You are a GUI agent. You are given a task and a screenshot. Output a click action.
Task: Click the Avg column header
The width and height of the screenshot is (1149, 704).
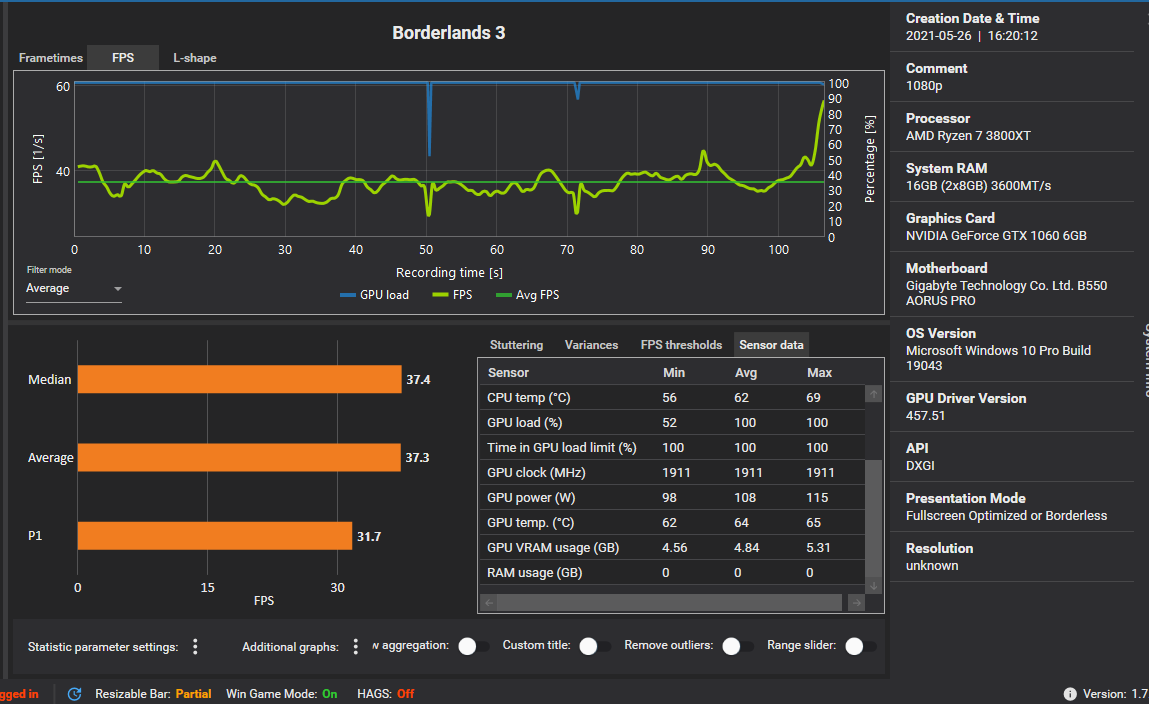746,373
